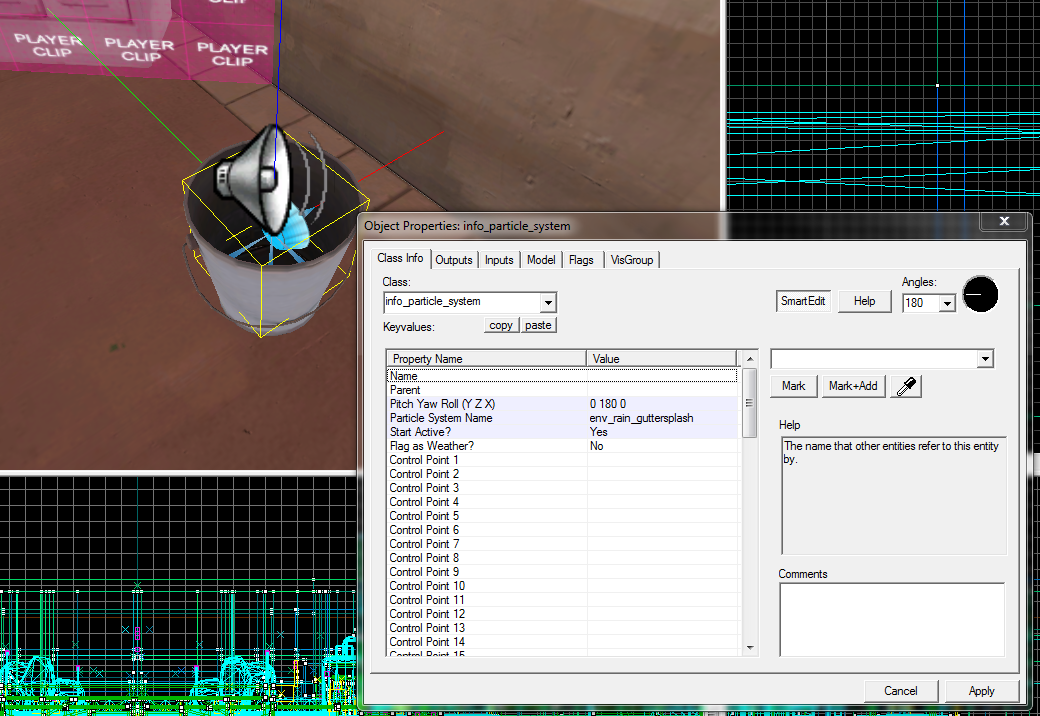Select the Control Point 2 row
The image size is (1040, 716).
[x=562, y=474]
